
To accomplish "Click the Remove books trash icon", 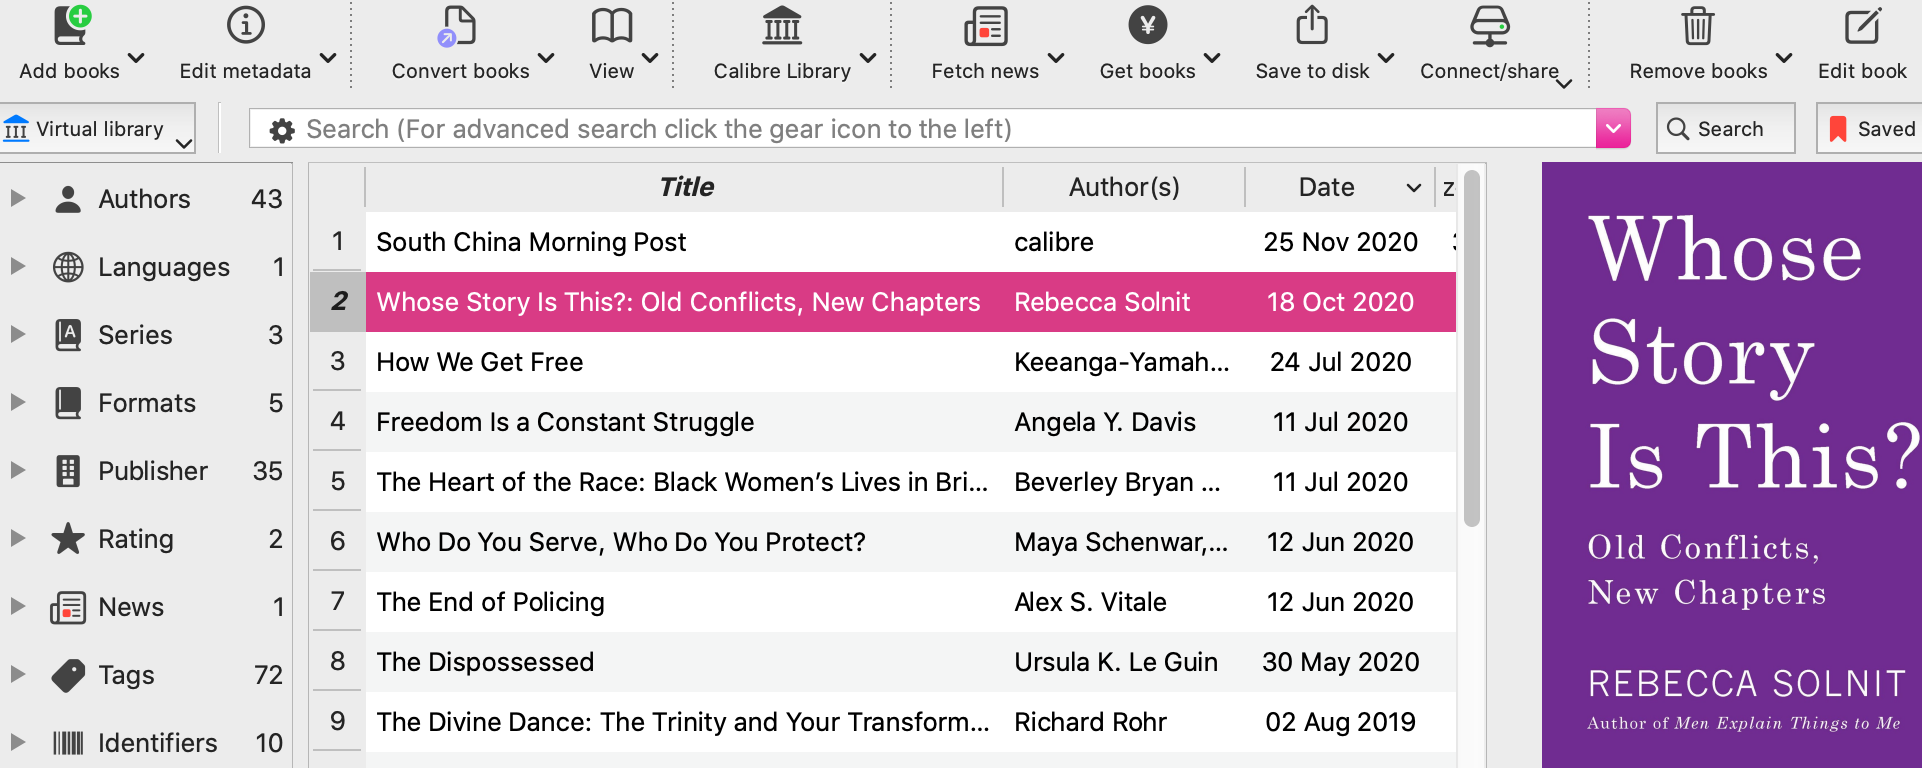I will click(x=1698, y=26).
